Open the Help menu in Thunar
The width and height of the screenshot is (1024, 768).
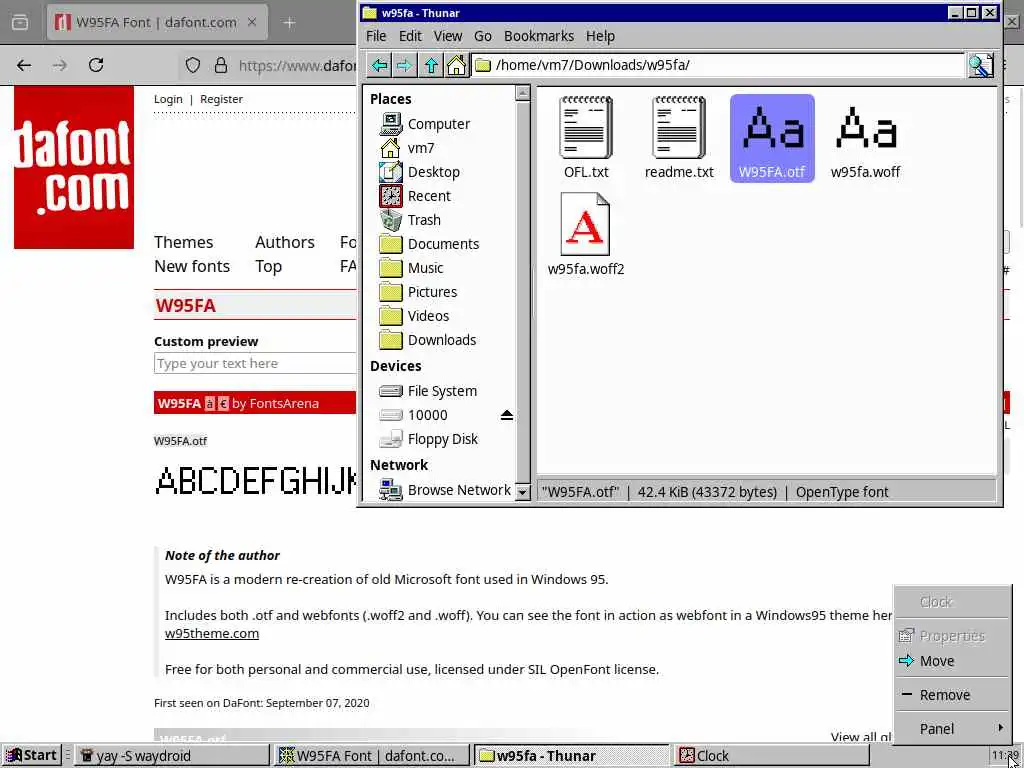pyautogui.click(x=600, y=36)
